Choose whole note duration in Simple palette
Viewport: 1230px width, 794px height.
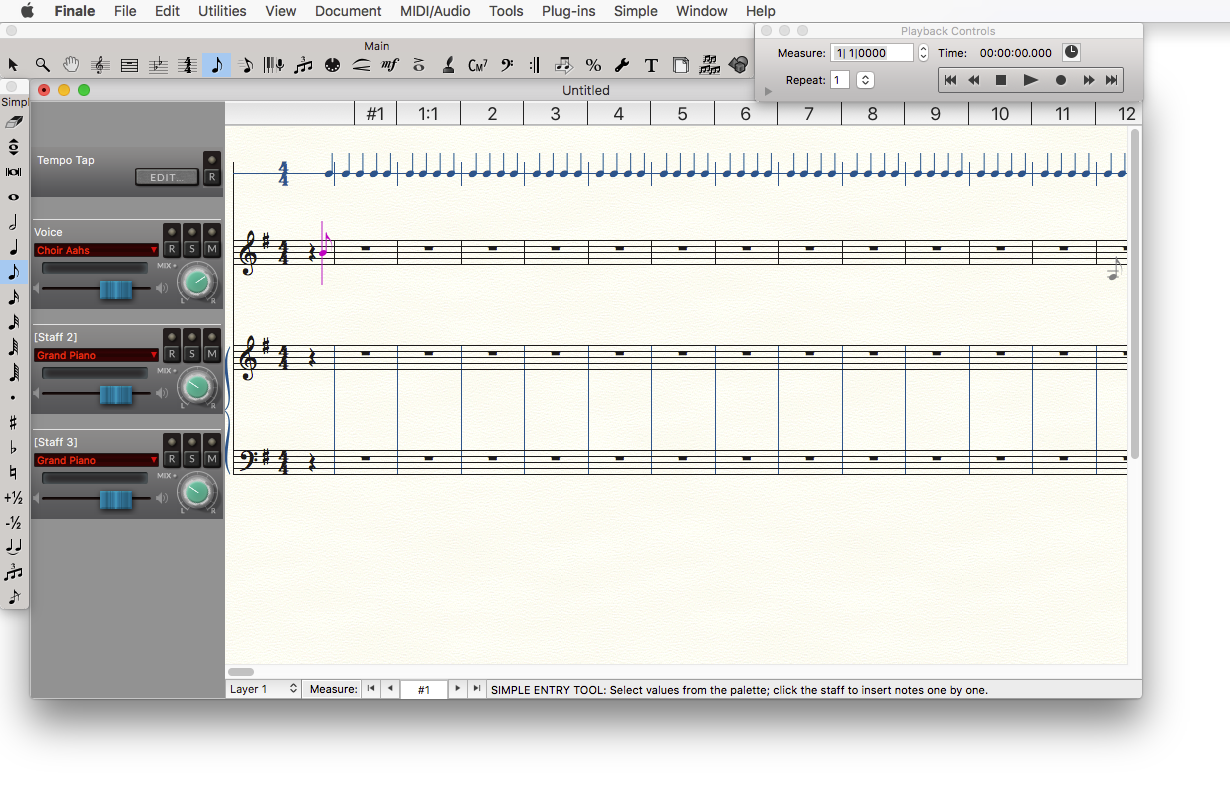tap(13, 197)
